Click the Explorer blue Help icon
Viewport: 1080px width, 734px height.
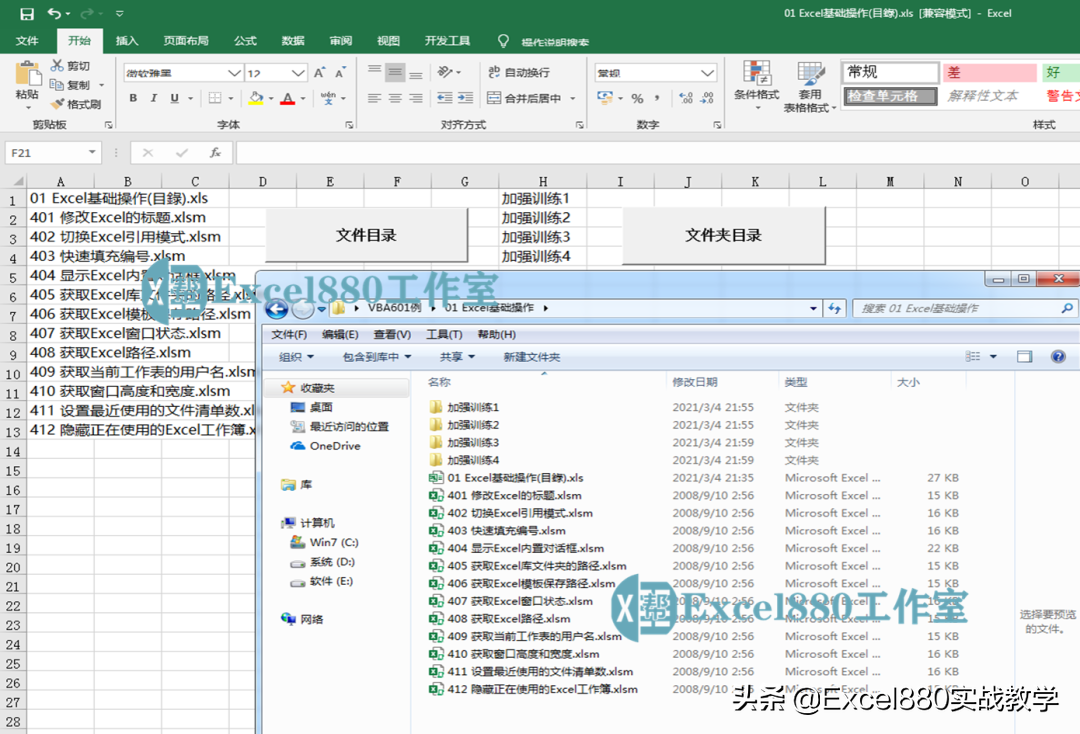tap(1059, 357)
